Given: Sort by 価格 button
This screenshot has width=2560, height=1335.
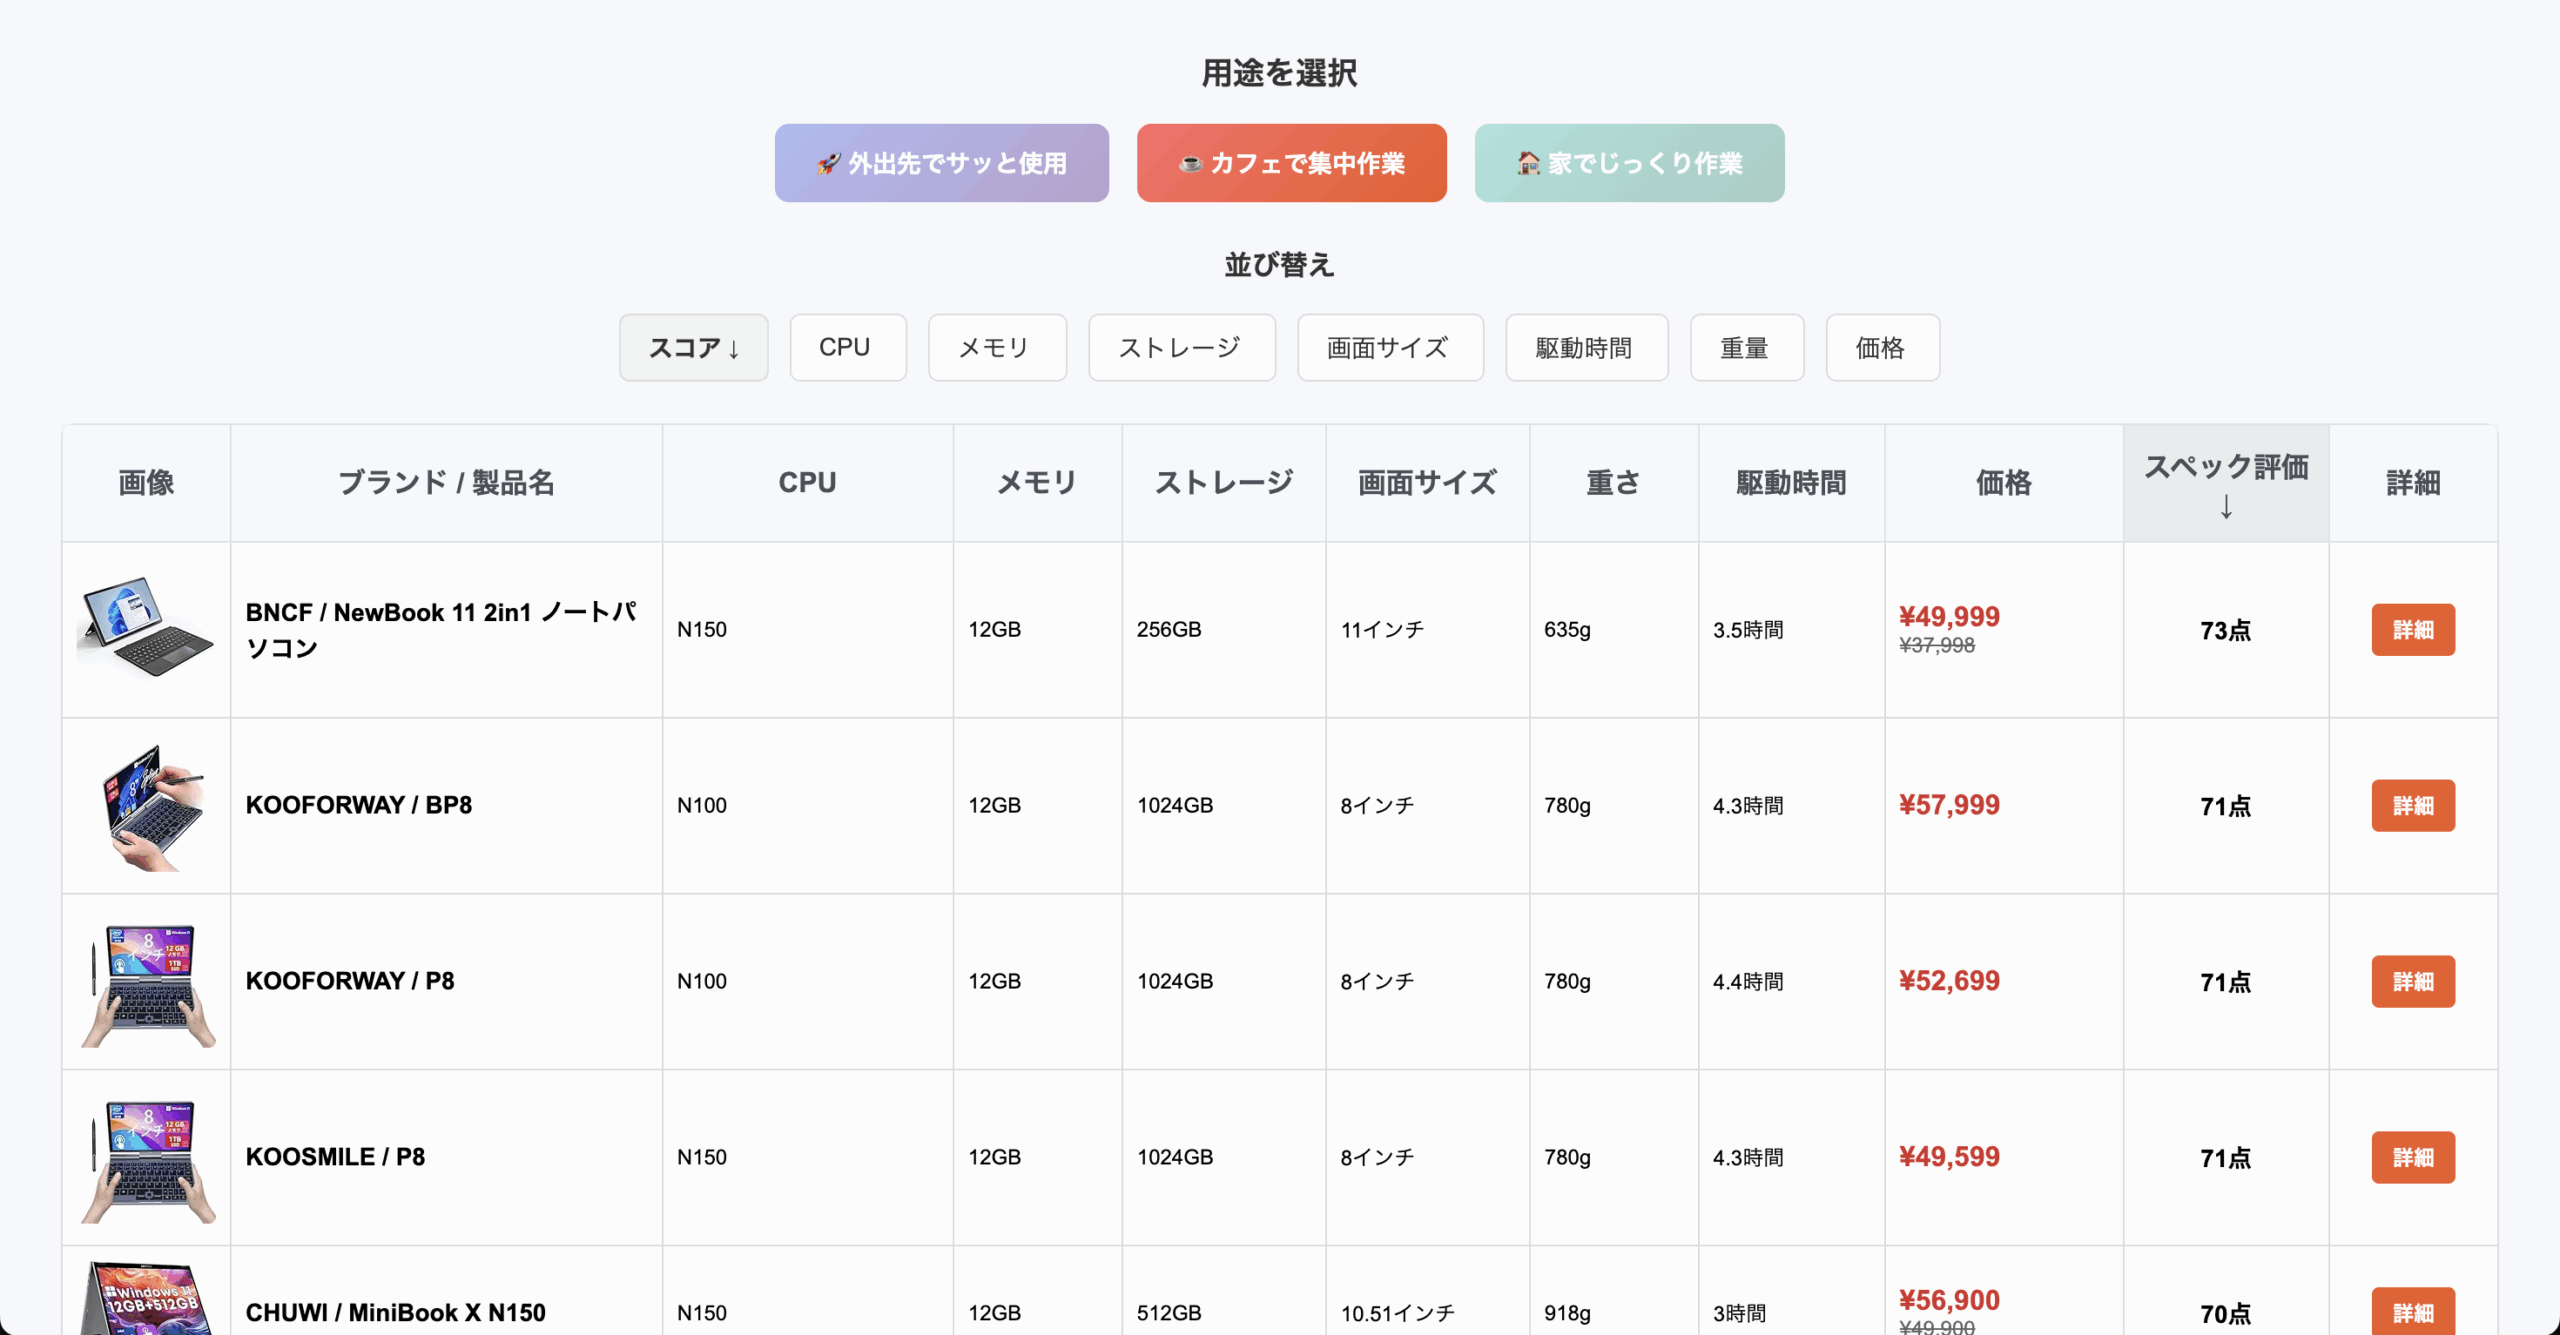Looking at the screenshot, I should click(1882, 347).
